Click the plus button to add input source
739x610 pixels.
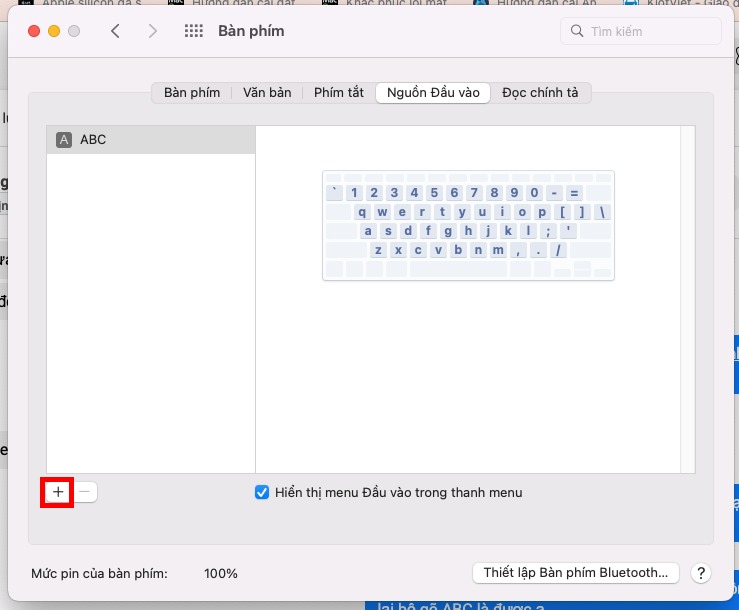[57, 492]
